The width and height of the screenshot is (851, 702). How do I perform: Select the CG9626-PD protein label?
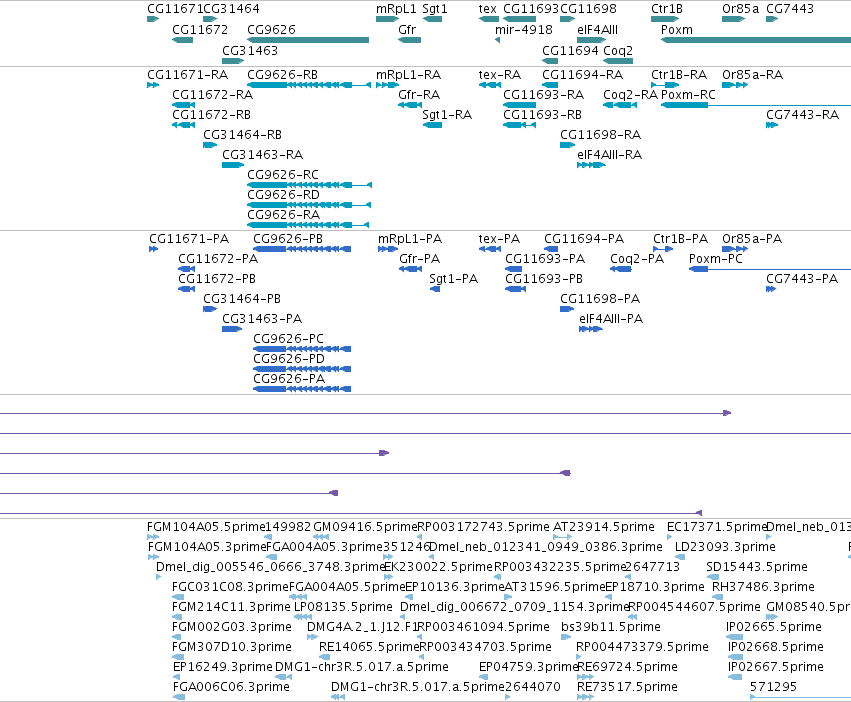pos(289,359)
